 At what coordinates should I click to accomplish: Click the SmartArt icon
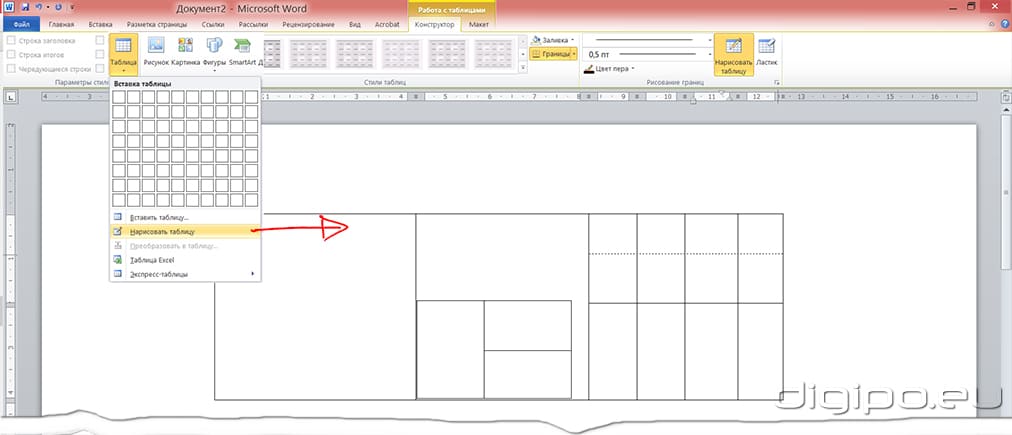click(x=242, y=46)
